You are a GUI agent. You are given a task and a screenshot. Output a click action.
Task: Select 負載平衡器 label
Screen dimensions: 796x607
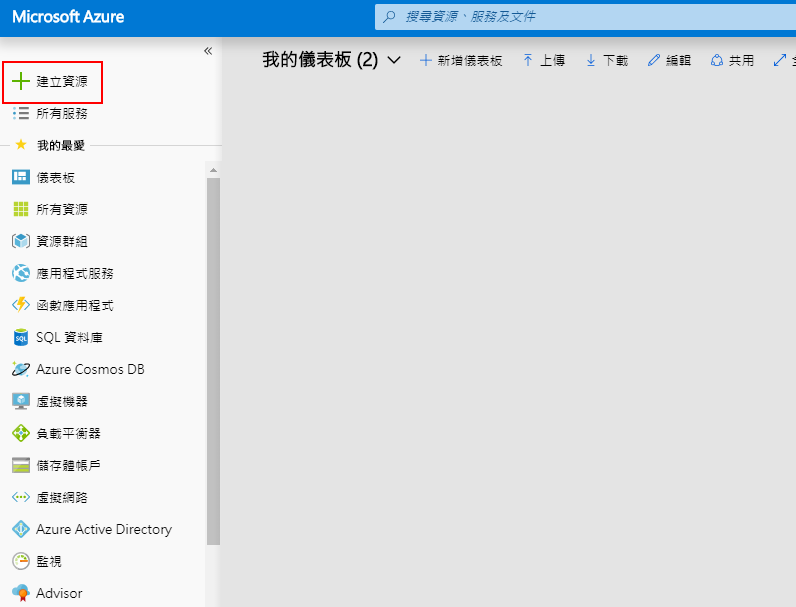click(x=69, y=433)
